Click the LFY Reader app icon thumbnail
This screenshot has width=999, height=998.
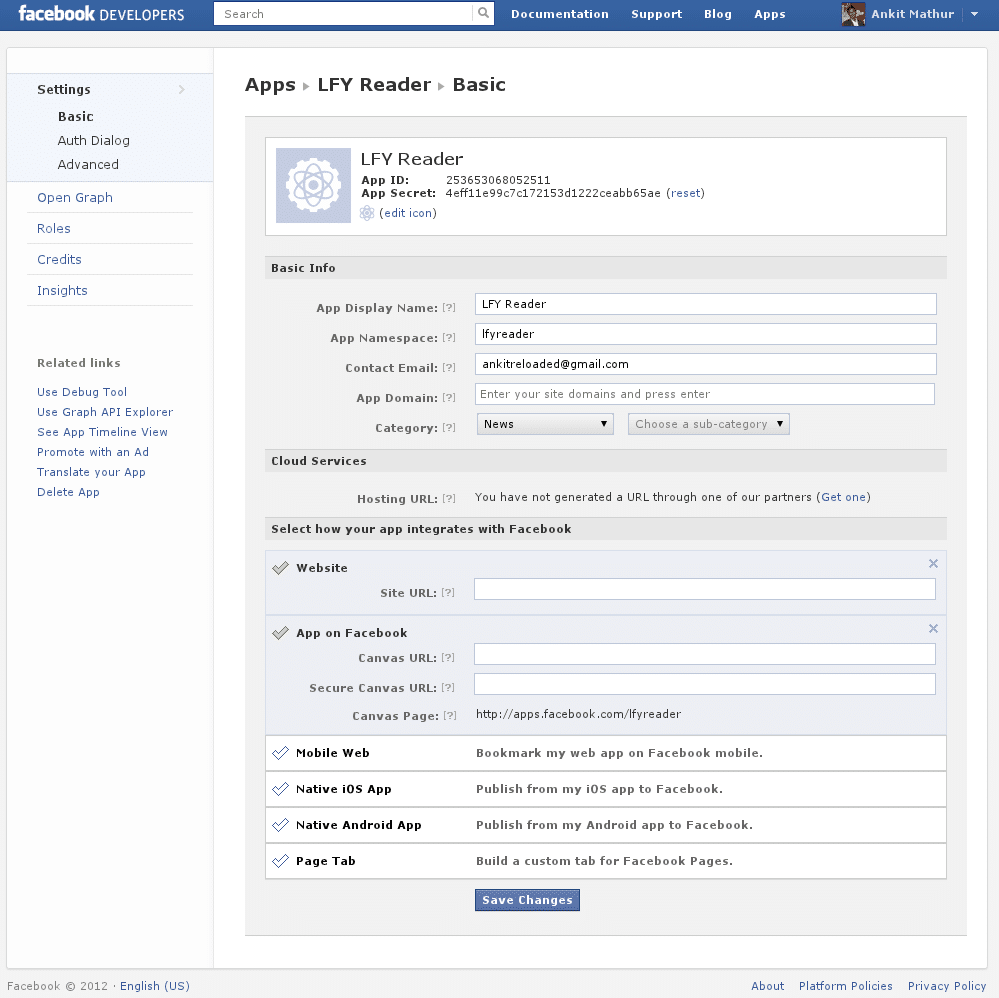pyautogui.click(x=314, y=186)
